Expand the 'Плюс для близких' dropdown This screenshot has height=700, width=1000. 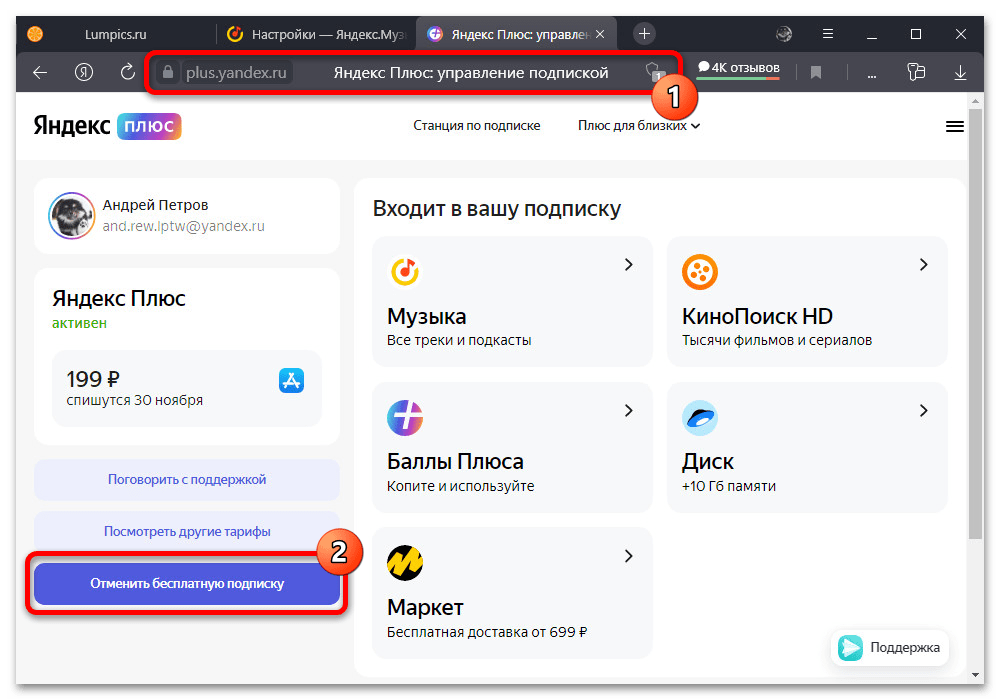(639, 126)
